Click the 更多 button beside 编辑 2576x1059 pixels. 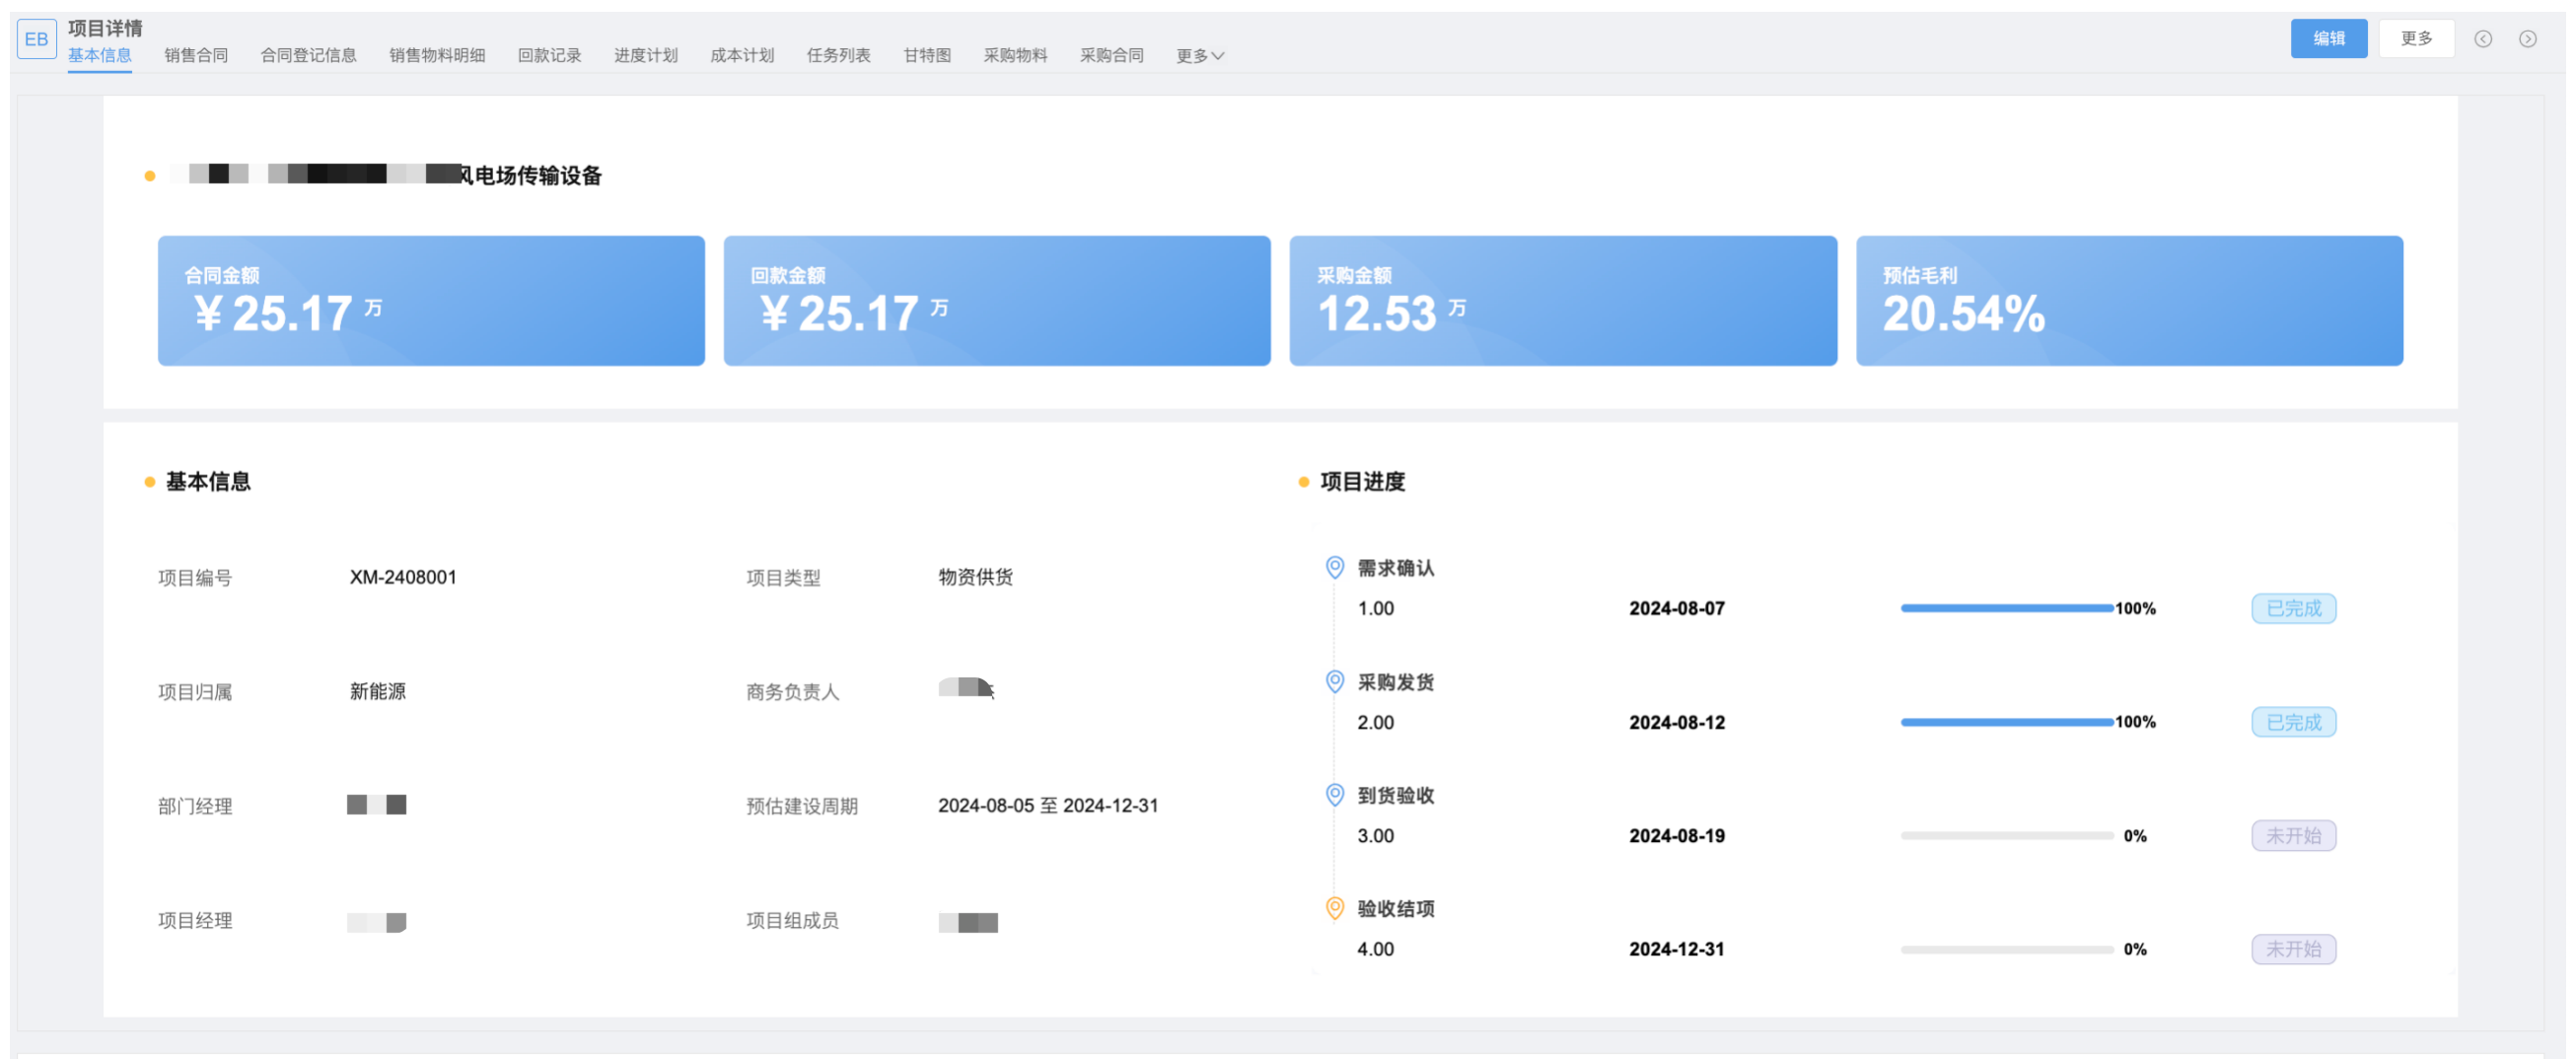click(x=2416, y=39)
